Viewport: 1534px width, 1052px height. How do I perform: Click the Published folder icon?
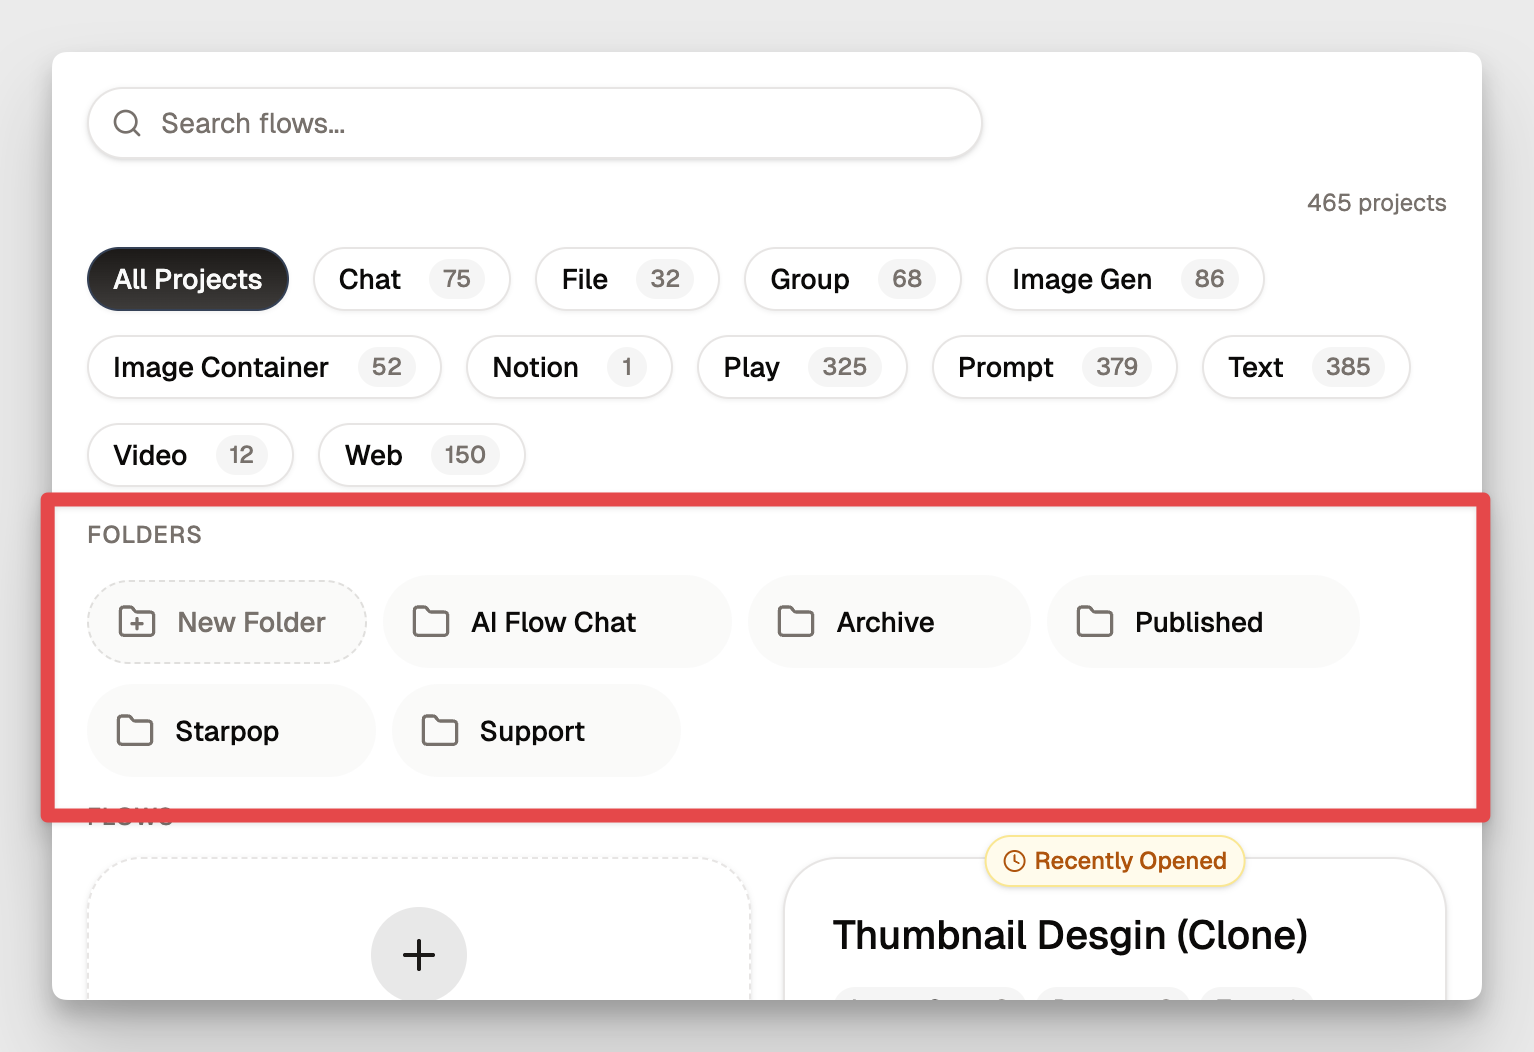click(x=1094, y=622)
